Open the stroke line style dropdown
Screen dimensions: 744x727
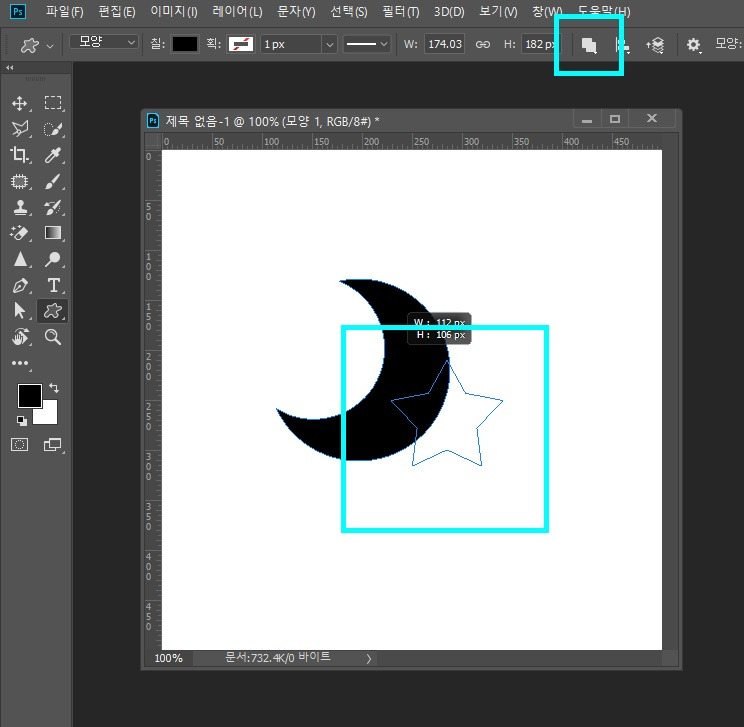pos(367,44)
